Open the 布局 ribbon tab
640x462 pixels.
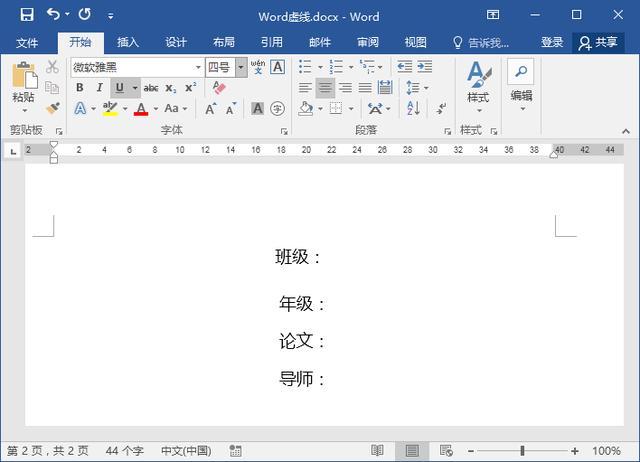click(x=224, y=42)
